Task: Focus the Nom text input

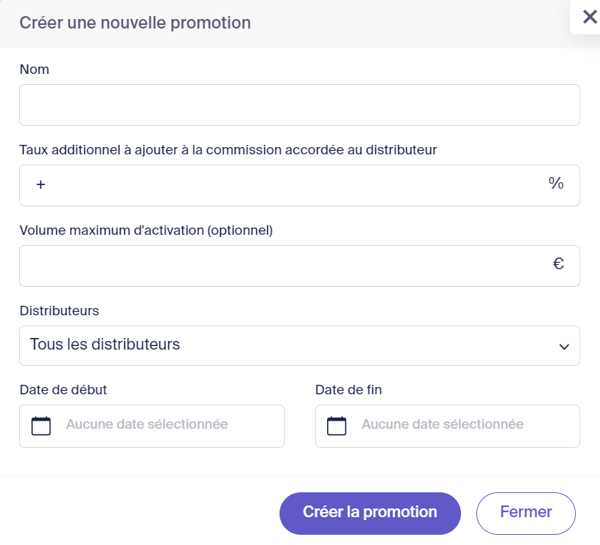Action: pos(300,105)
